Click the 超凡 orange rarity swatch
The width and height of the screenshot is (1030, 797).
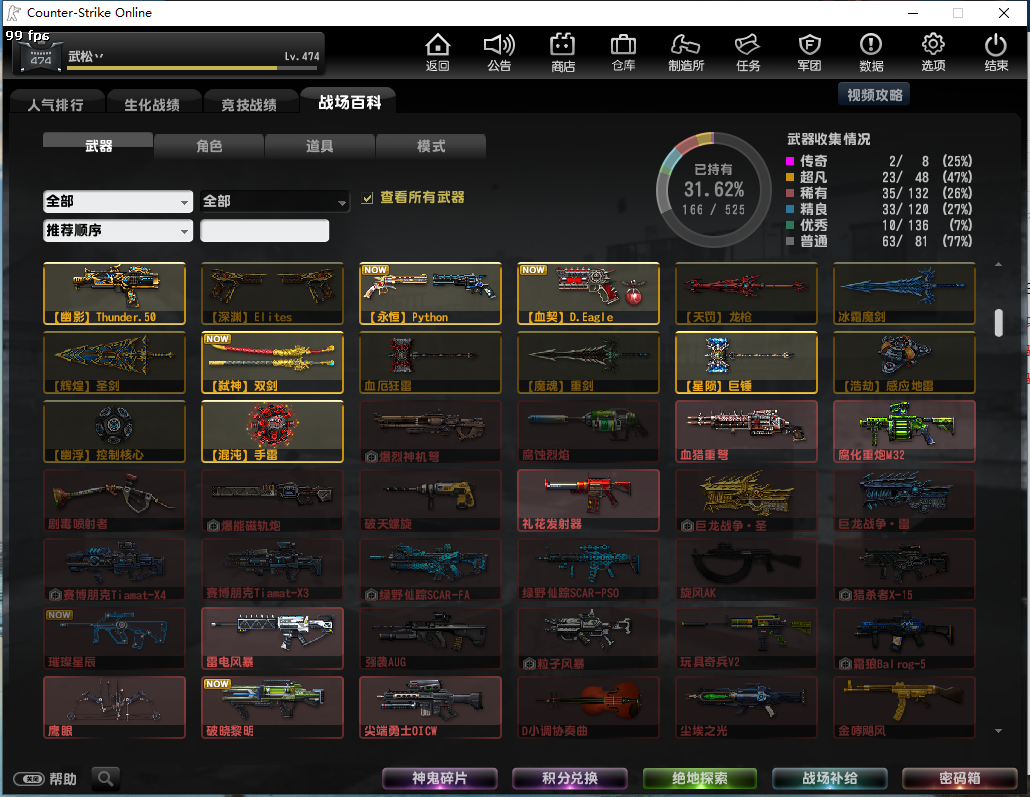[x=790, y=177]
